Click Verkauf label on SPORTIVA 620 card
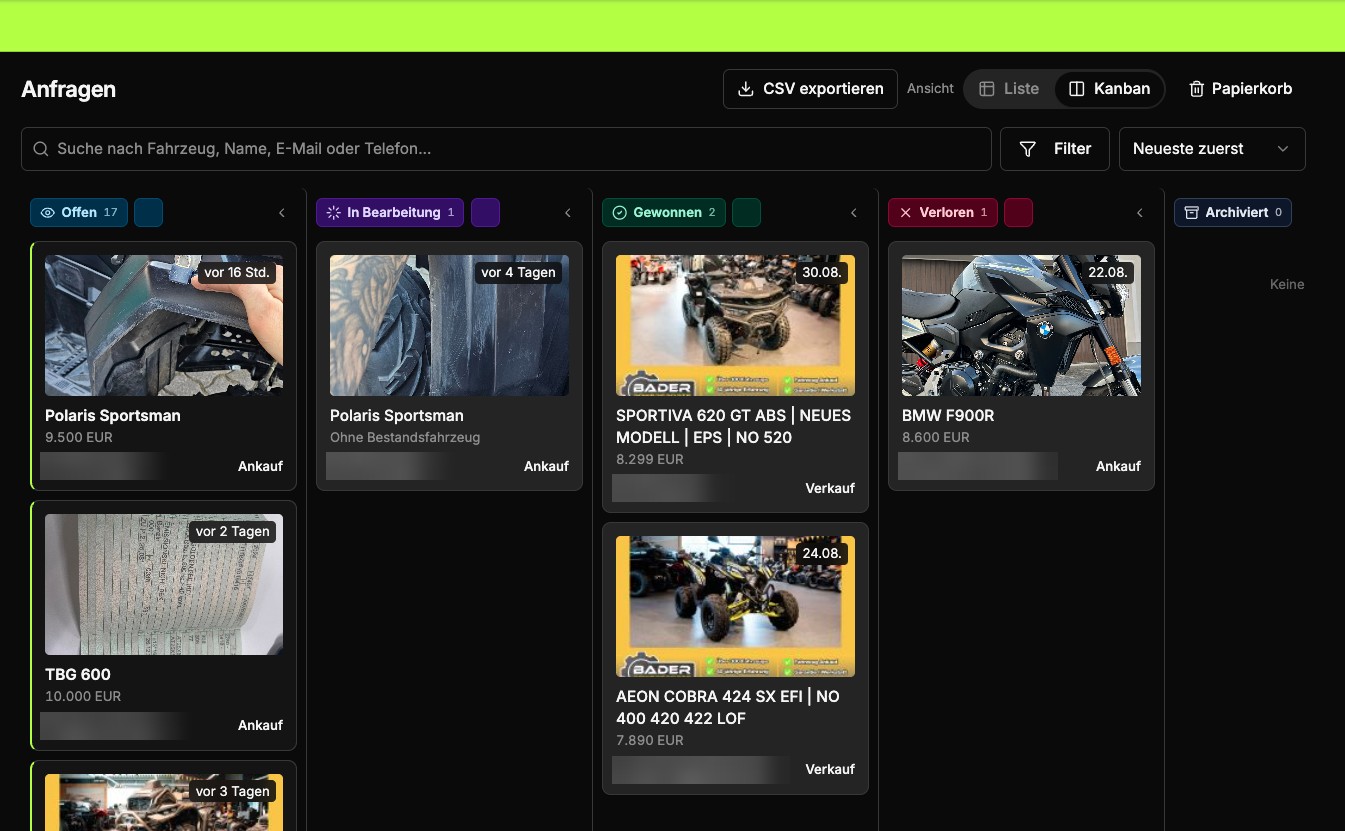The image size is (1345, 831). (x=830, y=489)
